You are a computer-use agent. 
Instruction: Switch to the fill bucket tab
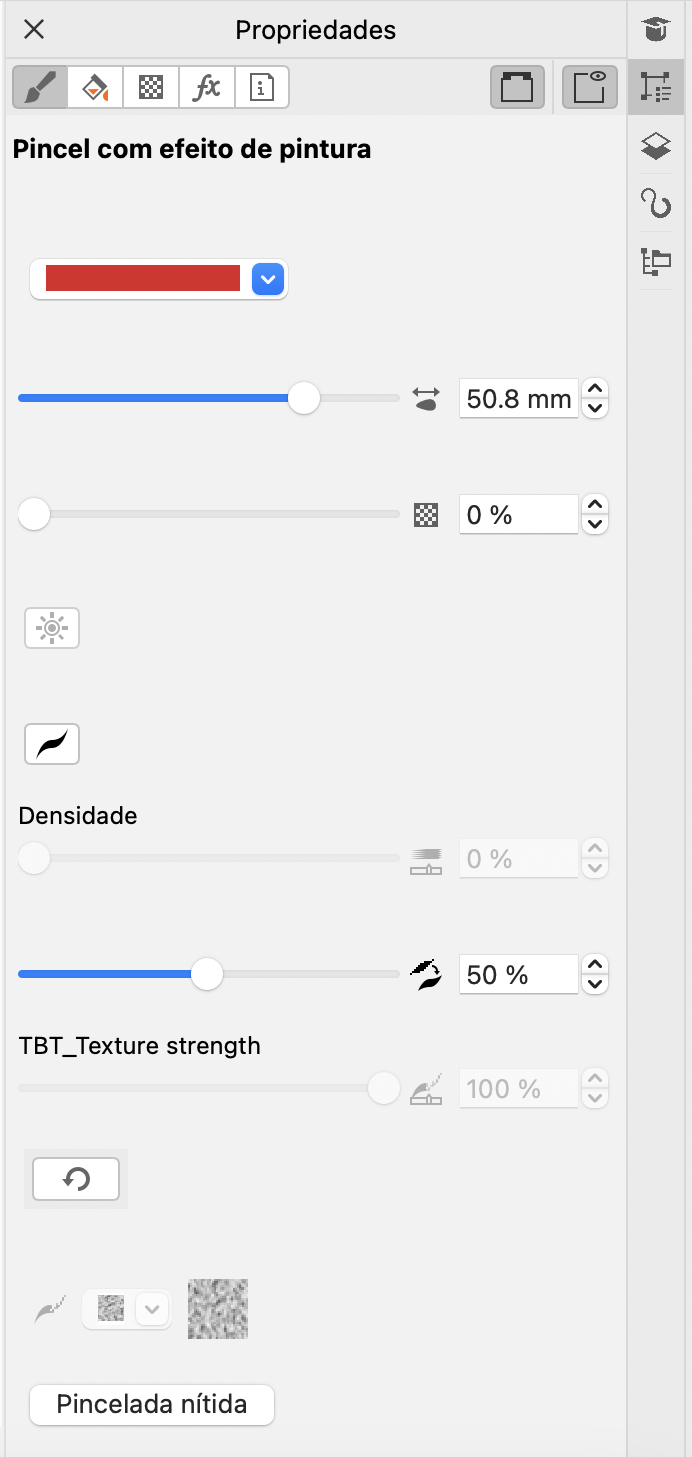click(x=95, y=87)
